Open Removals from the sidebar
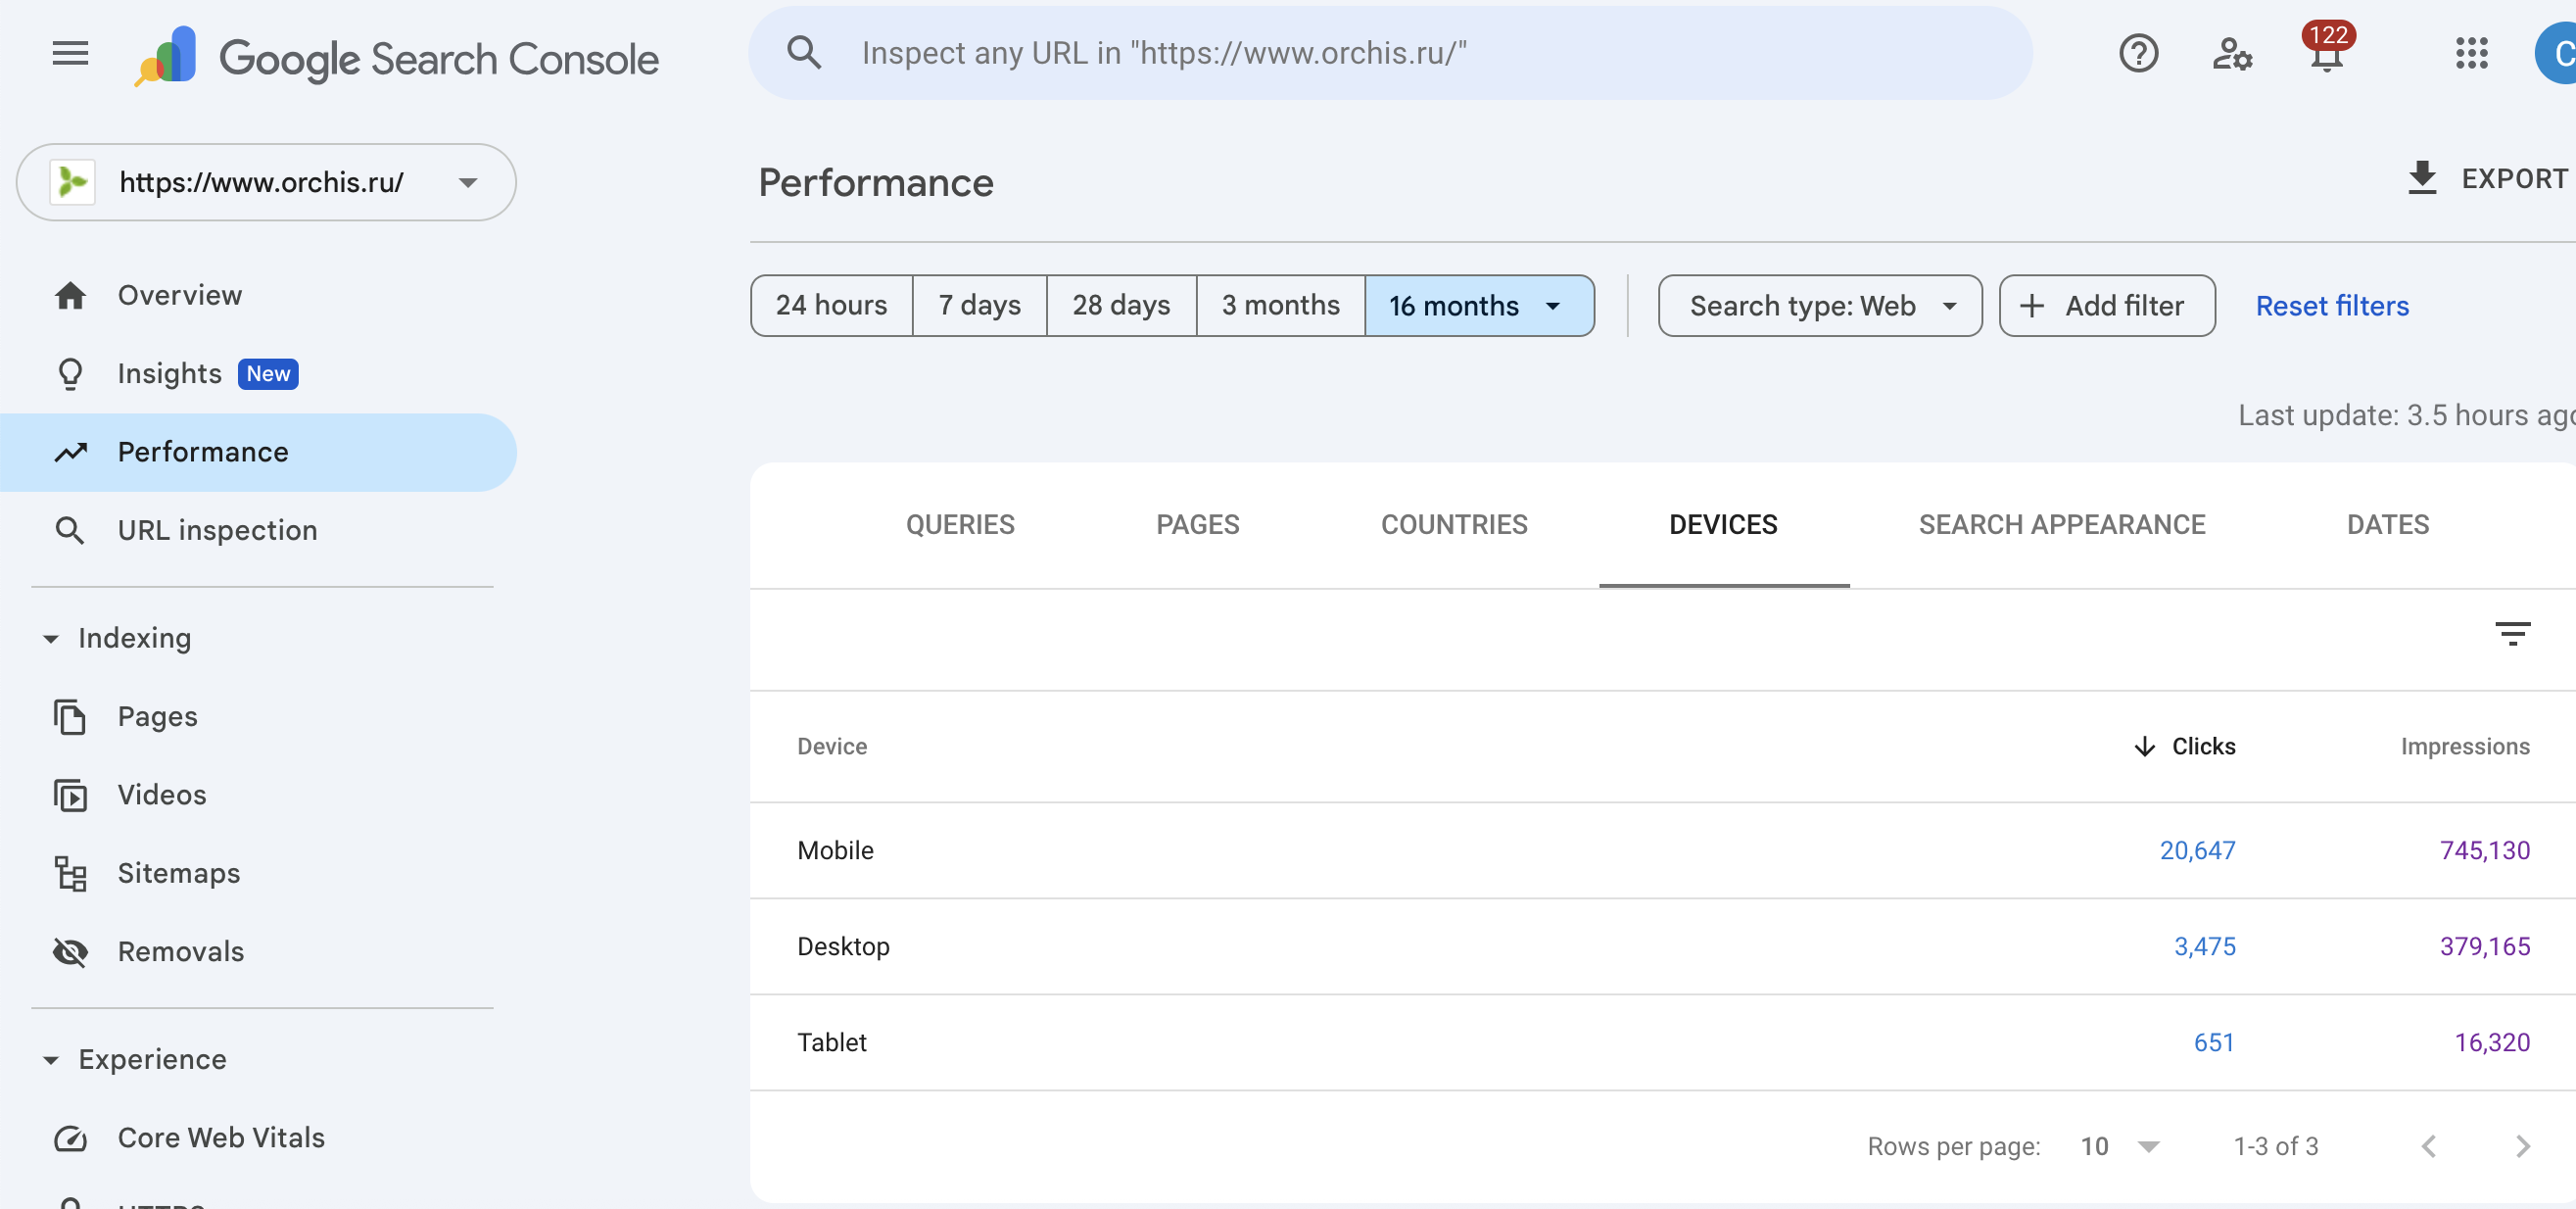This screenshot has height=1209, width=2576. pos(180,951)
